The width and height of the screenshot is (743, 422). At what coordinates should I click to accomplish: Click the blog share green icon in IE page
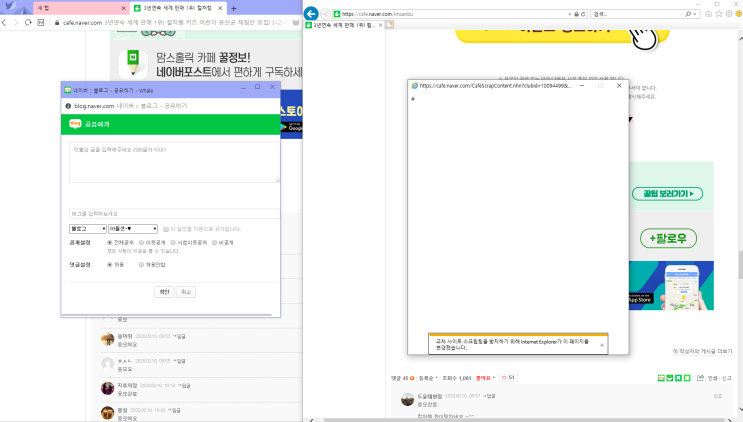661,378
